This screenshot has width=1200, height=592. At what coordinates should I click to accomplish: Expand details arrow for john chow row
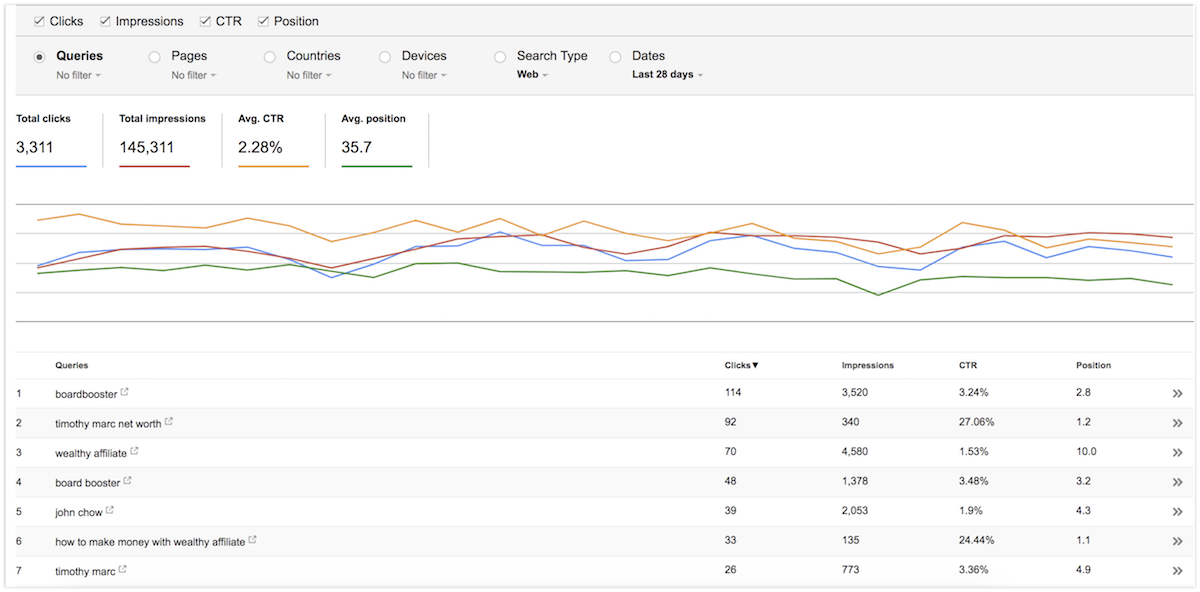click(x=1177, y=512)
